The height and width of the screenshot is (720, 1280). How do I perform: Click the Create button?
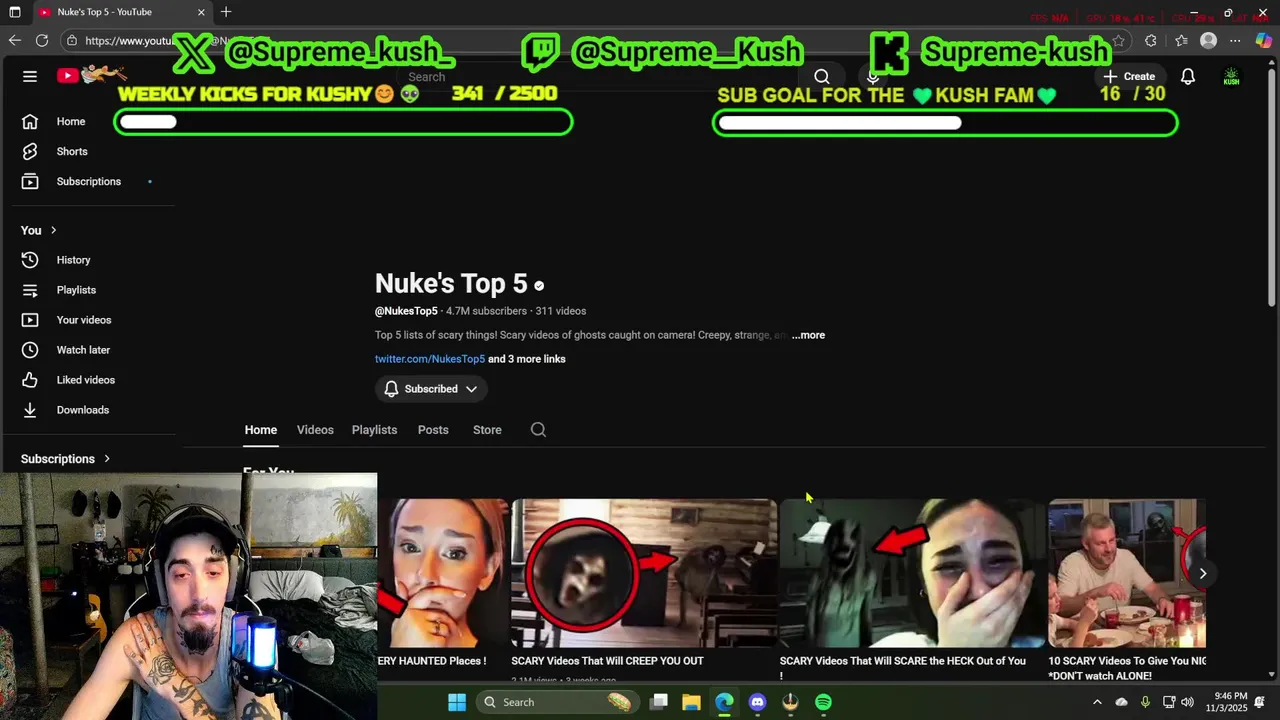[1129, 76]
